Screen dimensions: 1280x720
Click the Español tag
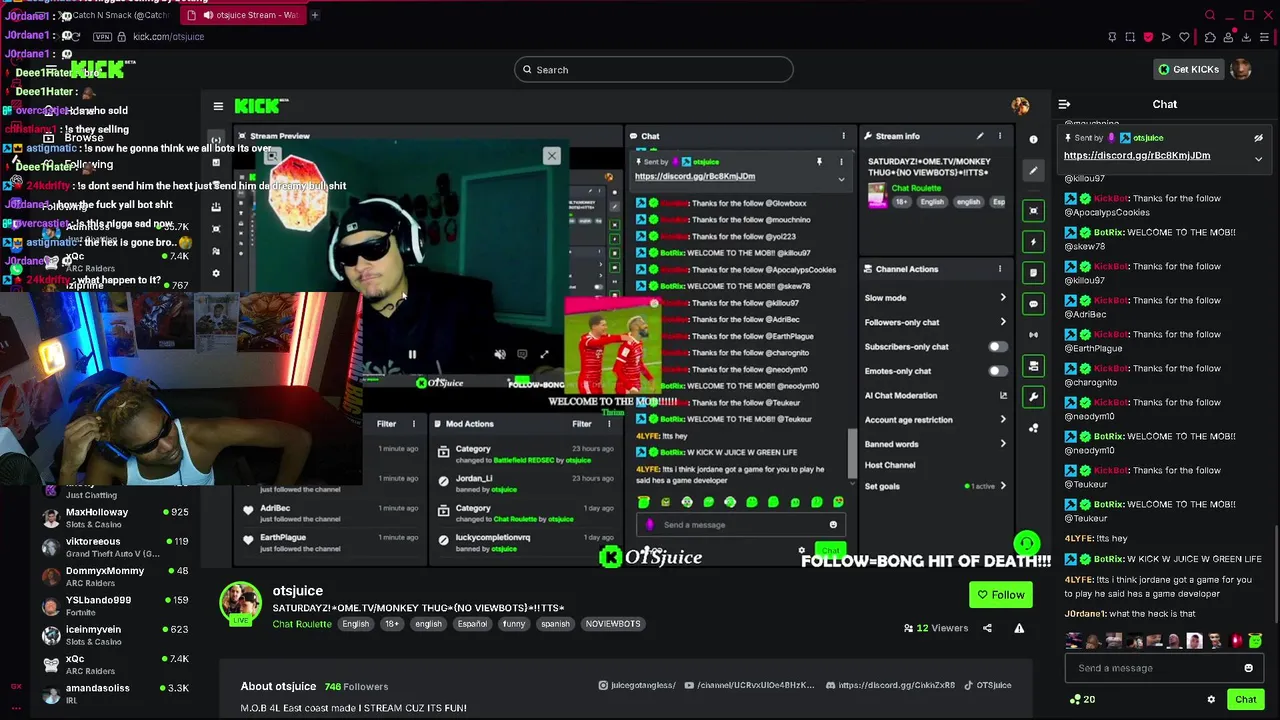click(x=472, y=624)
